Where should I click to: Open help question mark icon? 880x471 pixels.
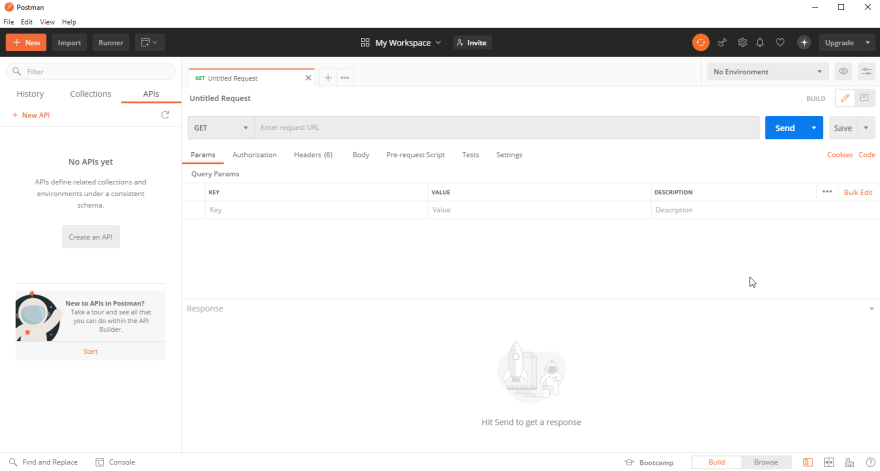point(870,463)
